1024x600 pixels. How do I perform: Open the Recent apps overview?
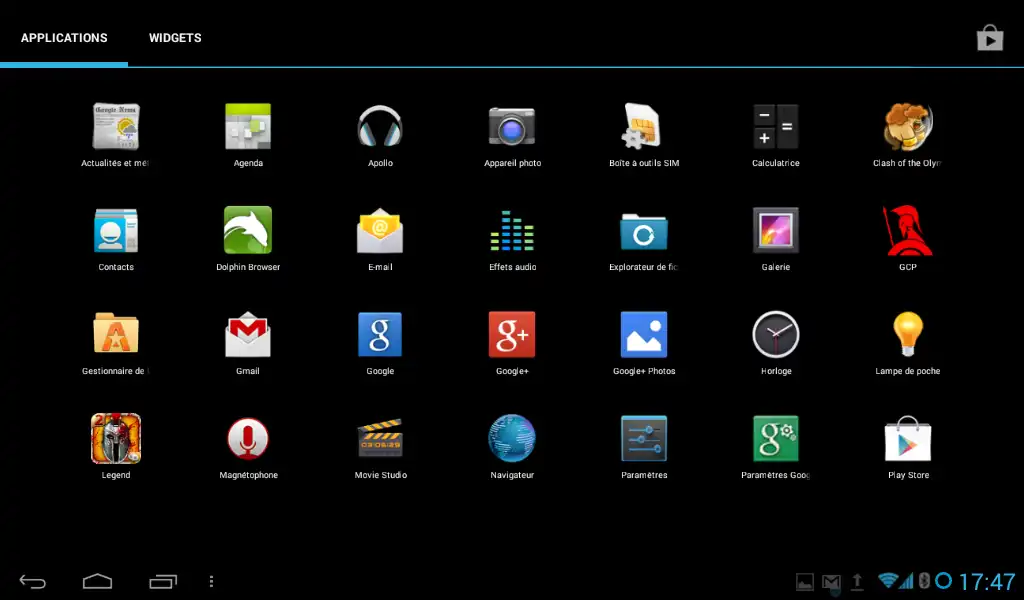[163, 581]
